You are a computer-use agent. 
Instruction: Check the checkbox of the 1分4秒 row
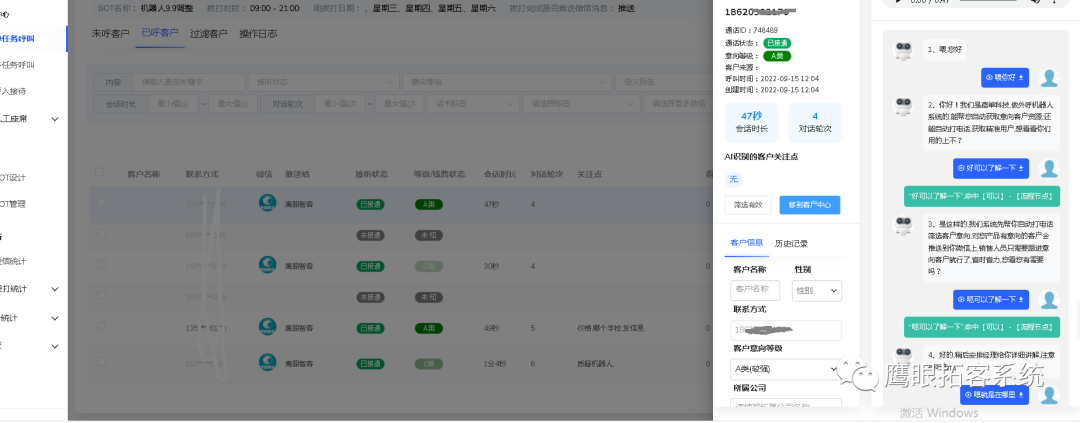[x=102, y=361]
